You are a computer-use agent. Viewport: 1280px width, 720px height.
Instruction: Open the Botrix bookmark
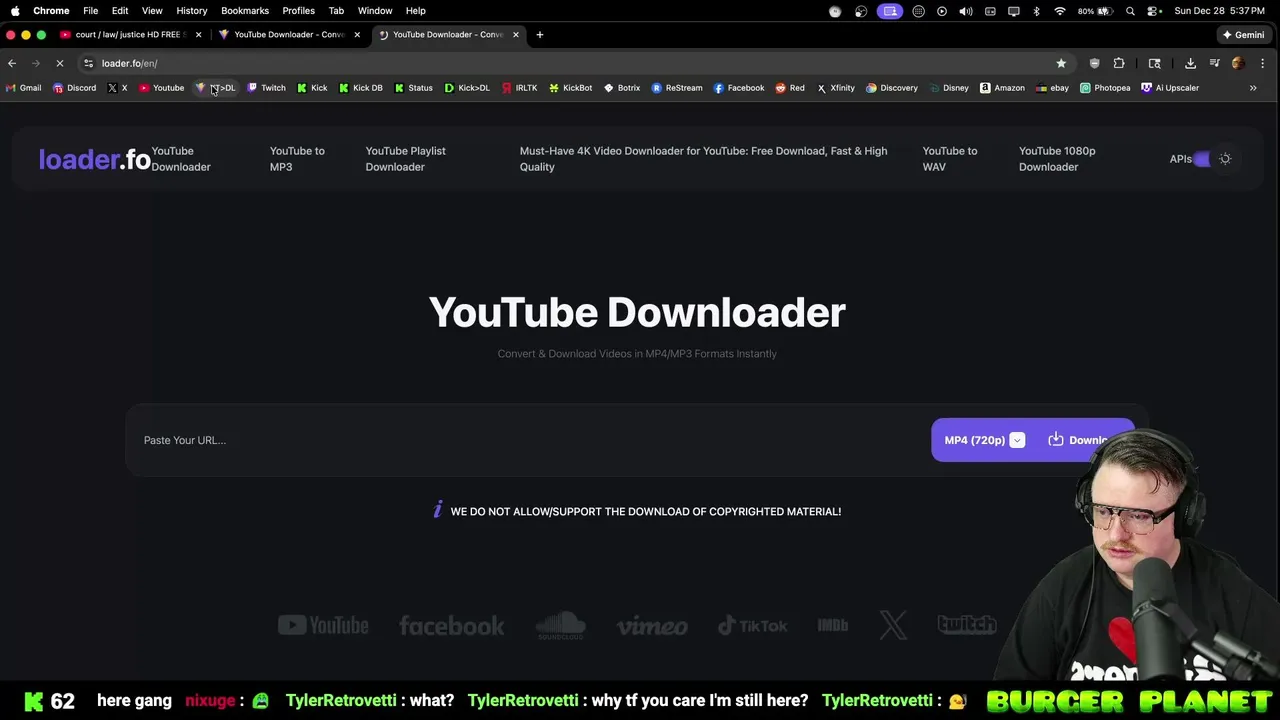coord(622,88)
